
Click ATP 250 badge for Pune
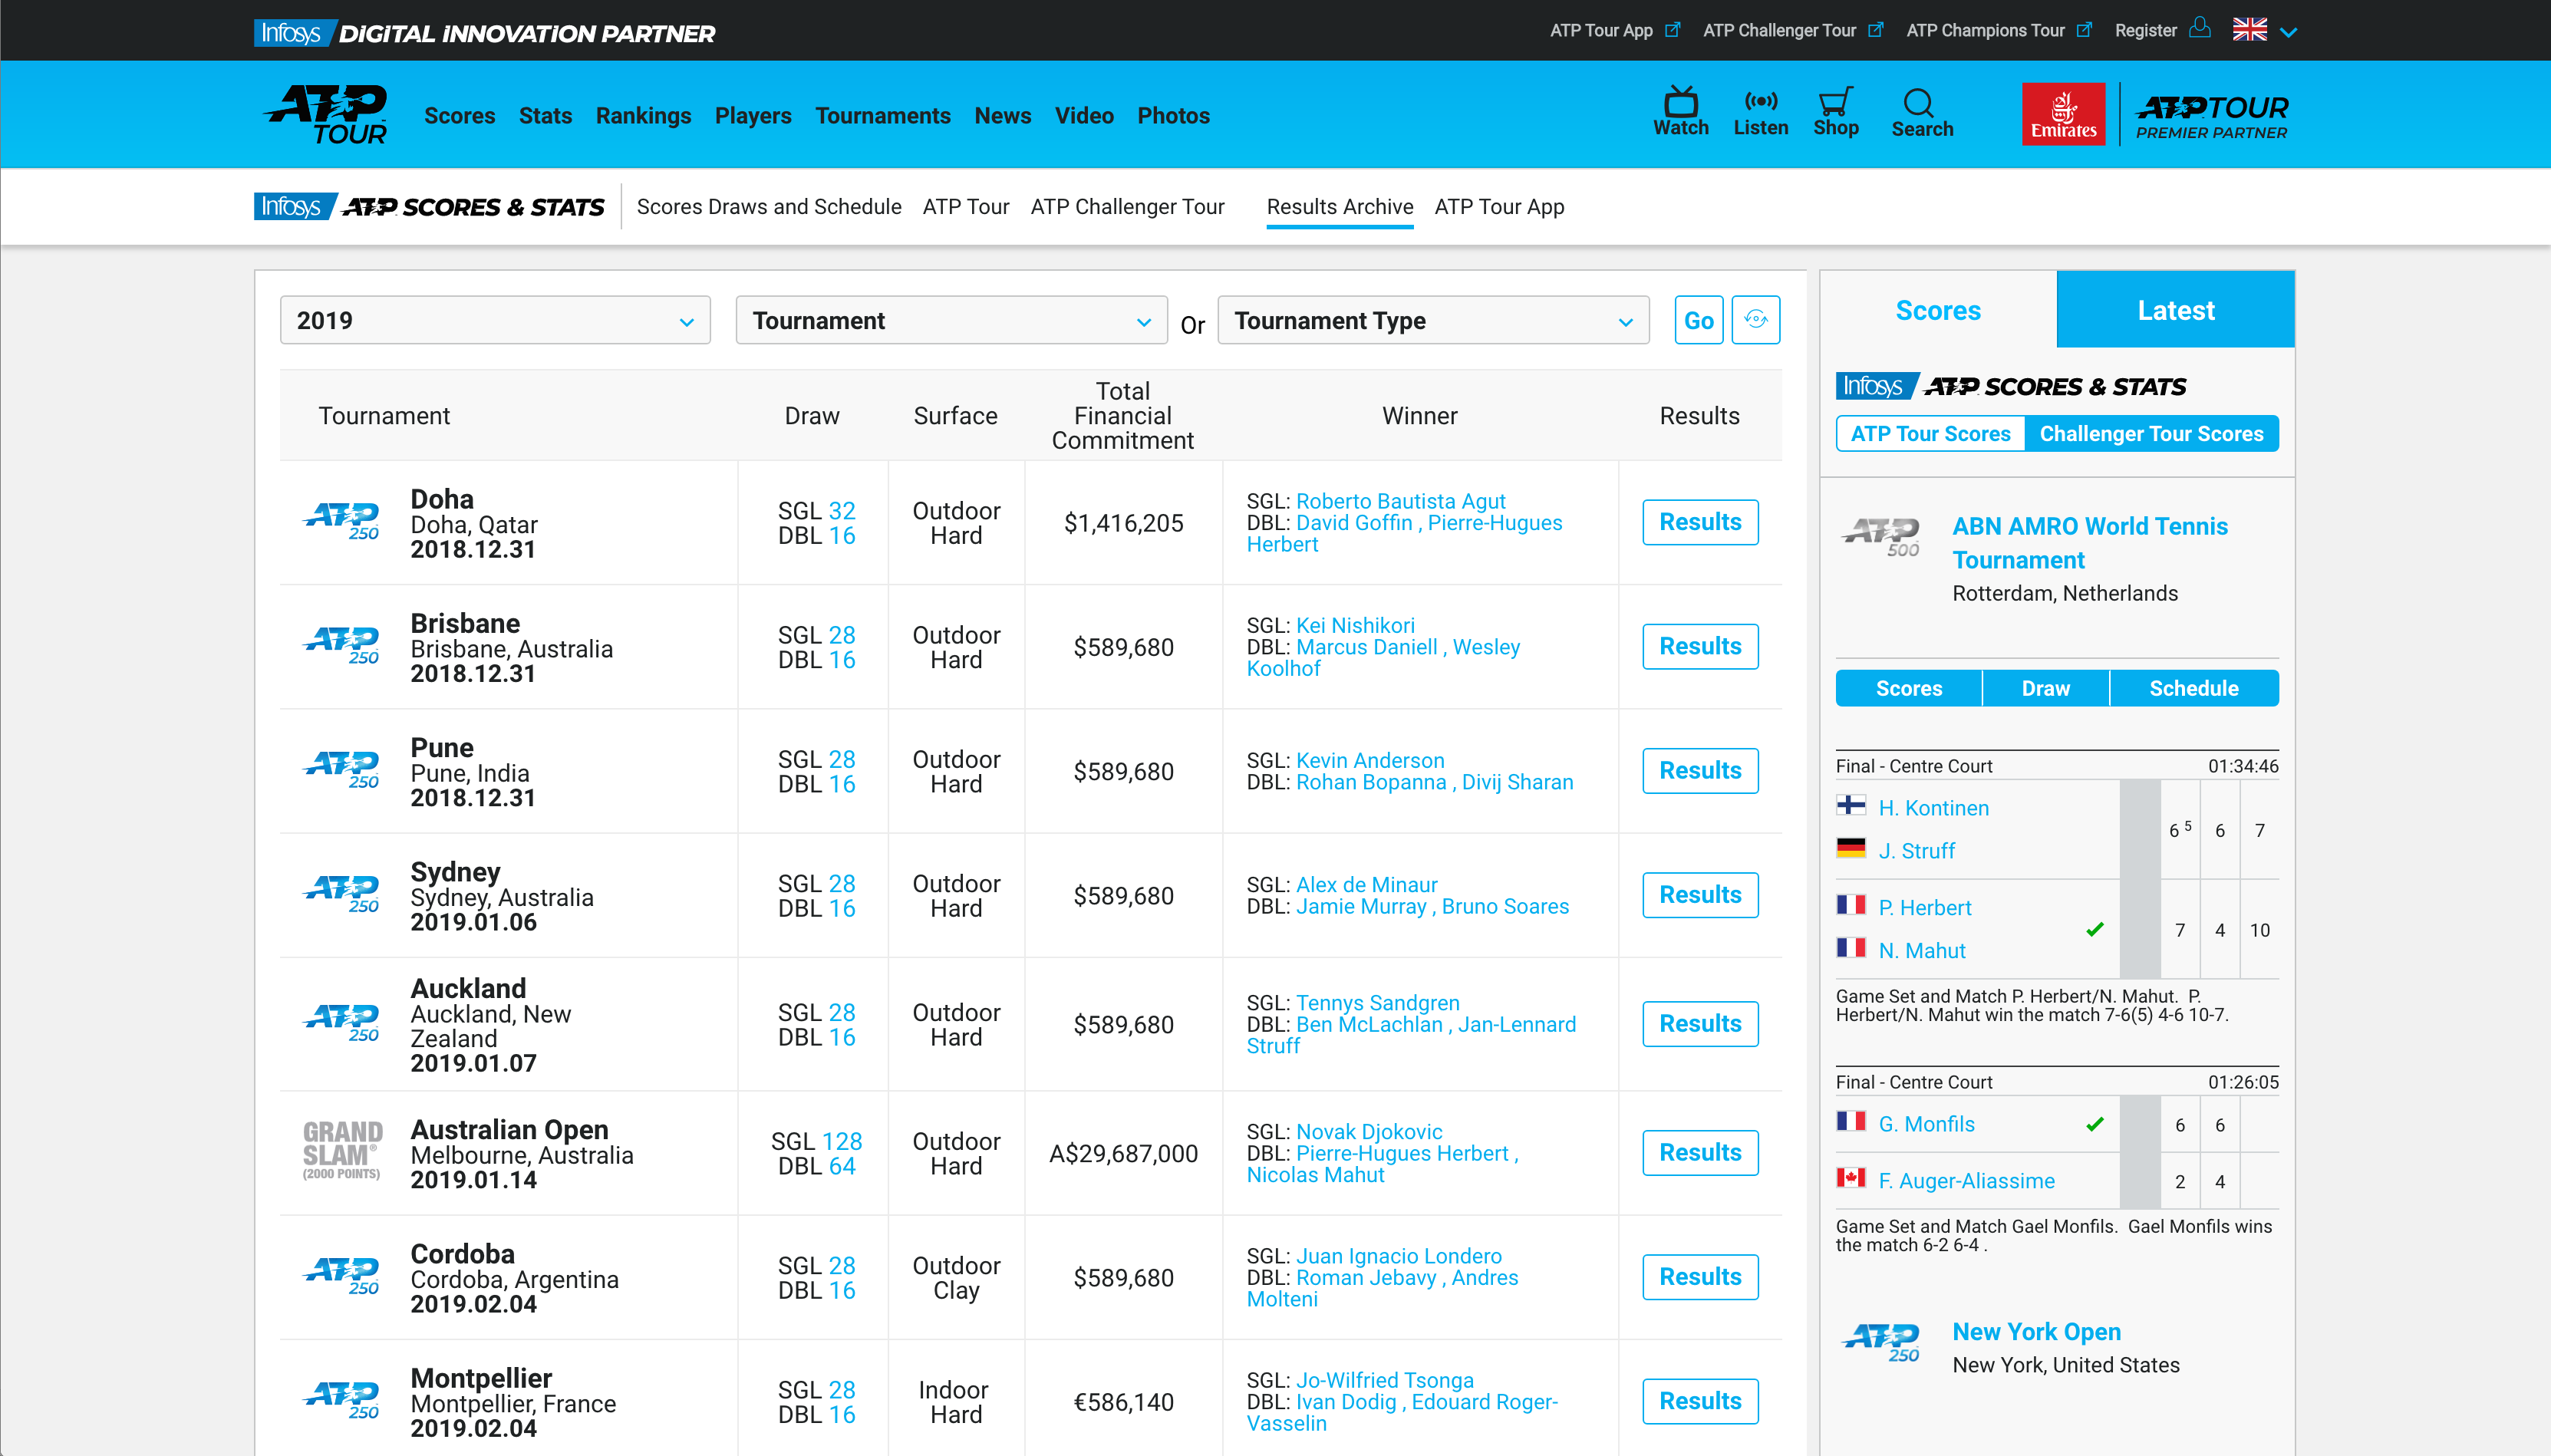pyautogui.click(x=341, y=770)
